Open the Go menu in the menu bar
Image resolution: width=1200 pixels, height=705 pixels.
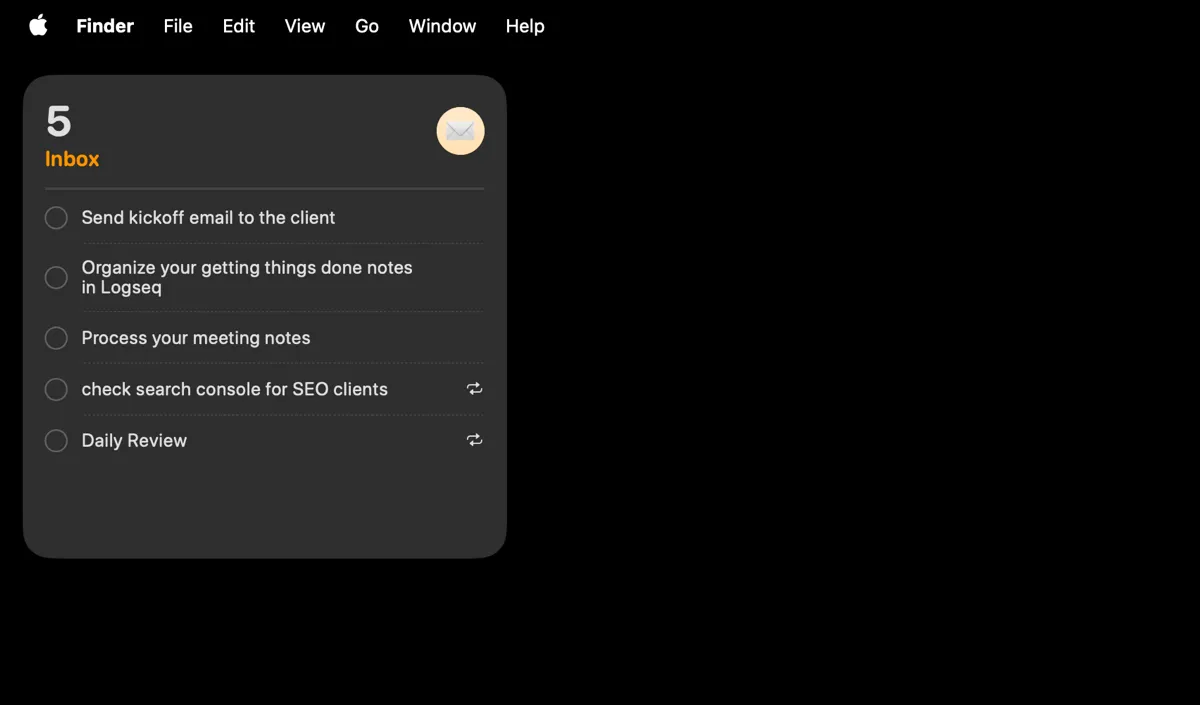(x=366, y=25)
